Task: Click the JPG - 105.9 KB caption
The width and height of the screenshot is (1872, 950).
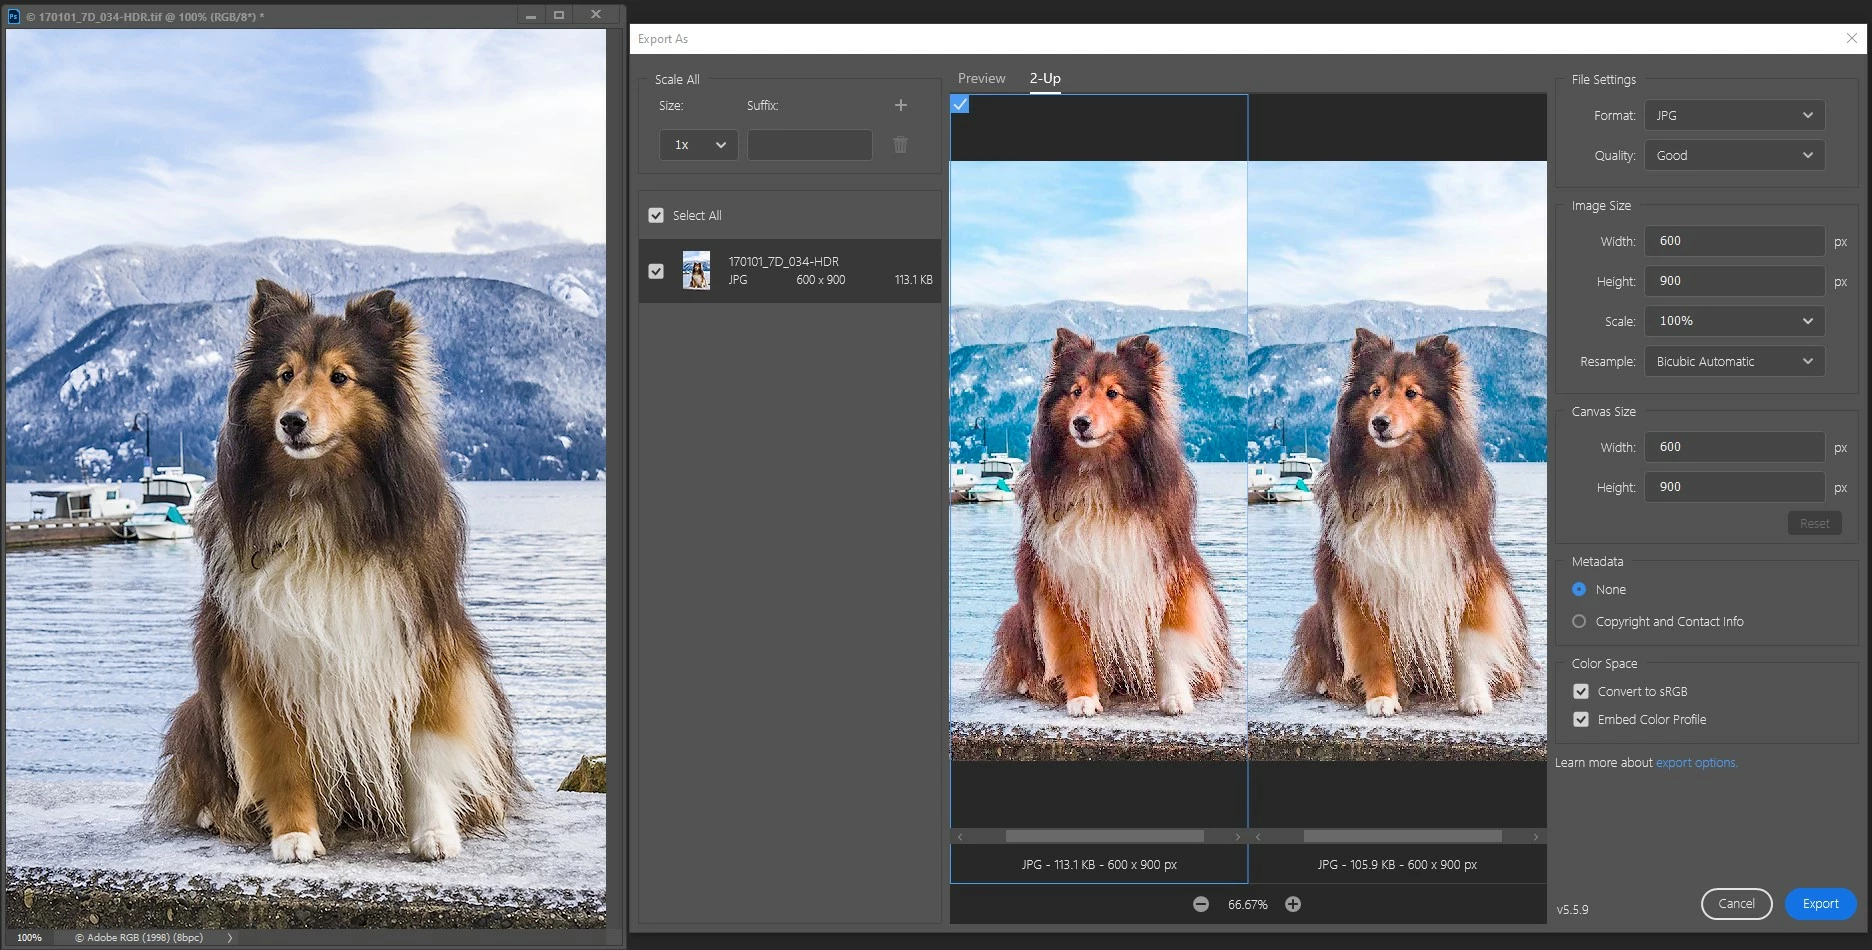Action: (x=1397, y=865)
